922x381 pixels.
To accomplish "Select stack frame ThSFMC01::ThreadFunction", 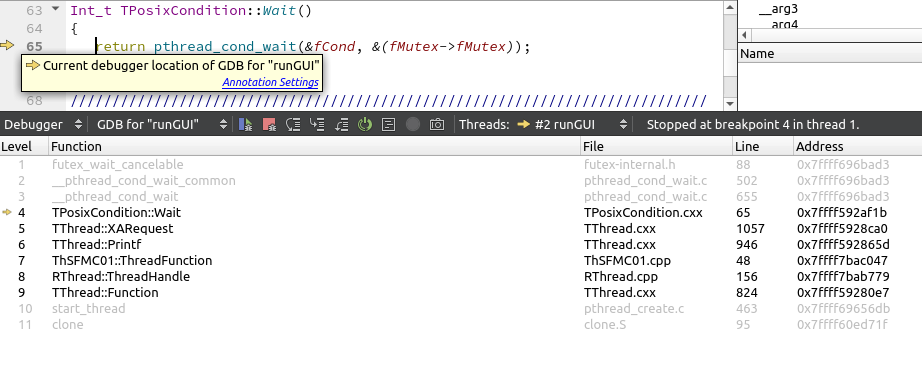I will [132, 260].
